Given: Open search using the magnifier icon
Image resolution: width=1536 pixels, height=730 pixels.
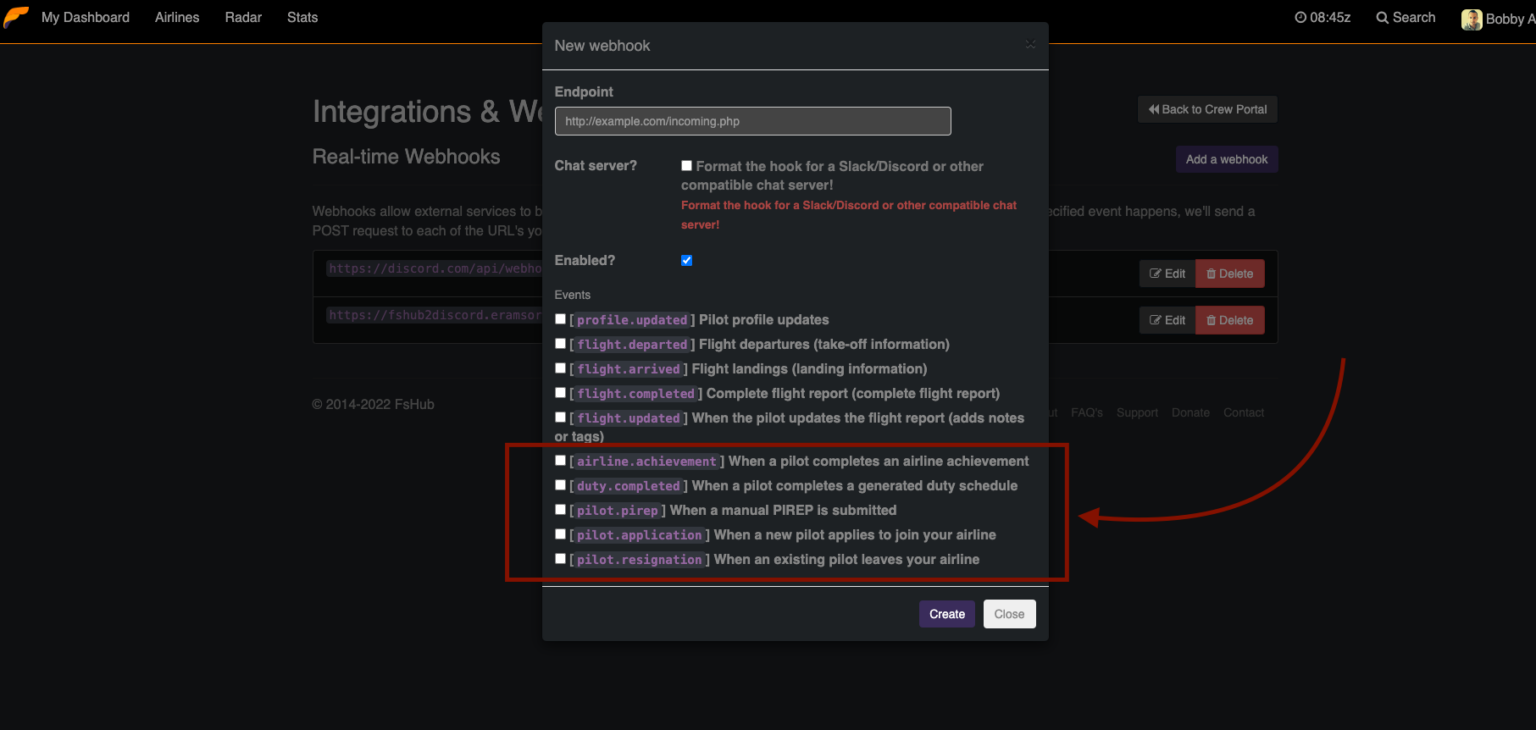Looking at the screenshot, I should (x=1381, y=17).
